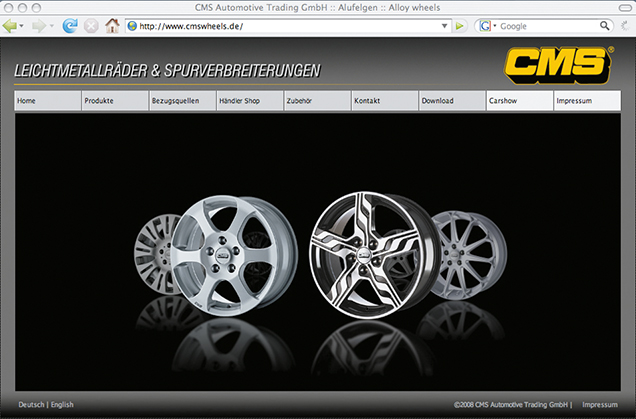Click the green Go arrow in address bar
This screenshot has height=419, width=636.
pos(459,26)
